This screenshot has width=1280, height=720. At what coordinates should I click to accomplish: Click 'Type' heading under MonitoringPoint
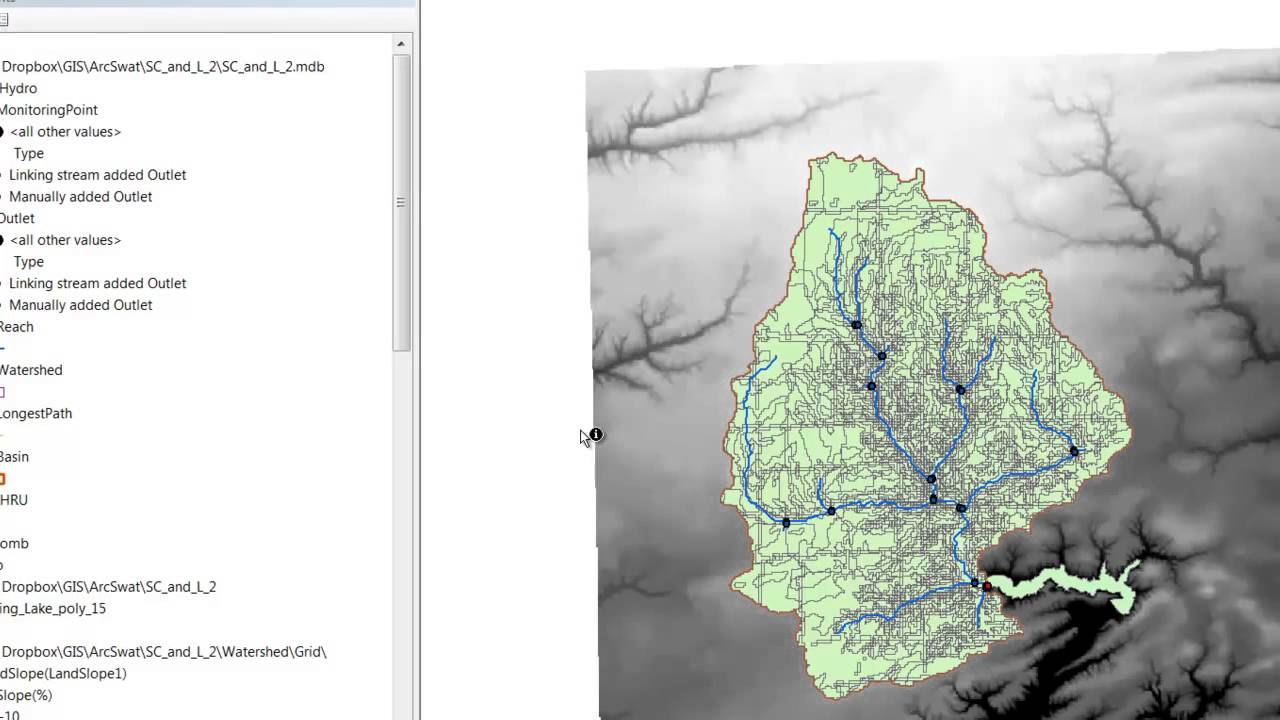(x=29, y=153)
